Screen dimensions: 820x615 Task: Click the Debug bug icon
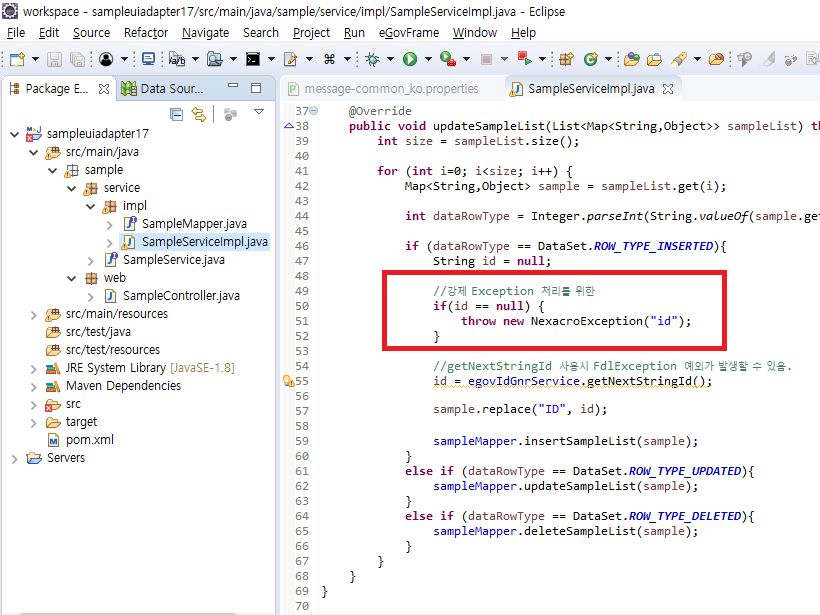pos(373,60)
